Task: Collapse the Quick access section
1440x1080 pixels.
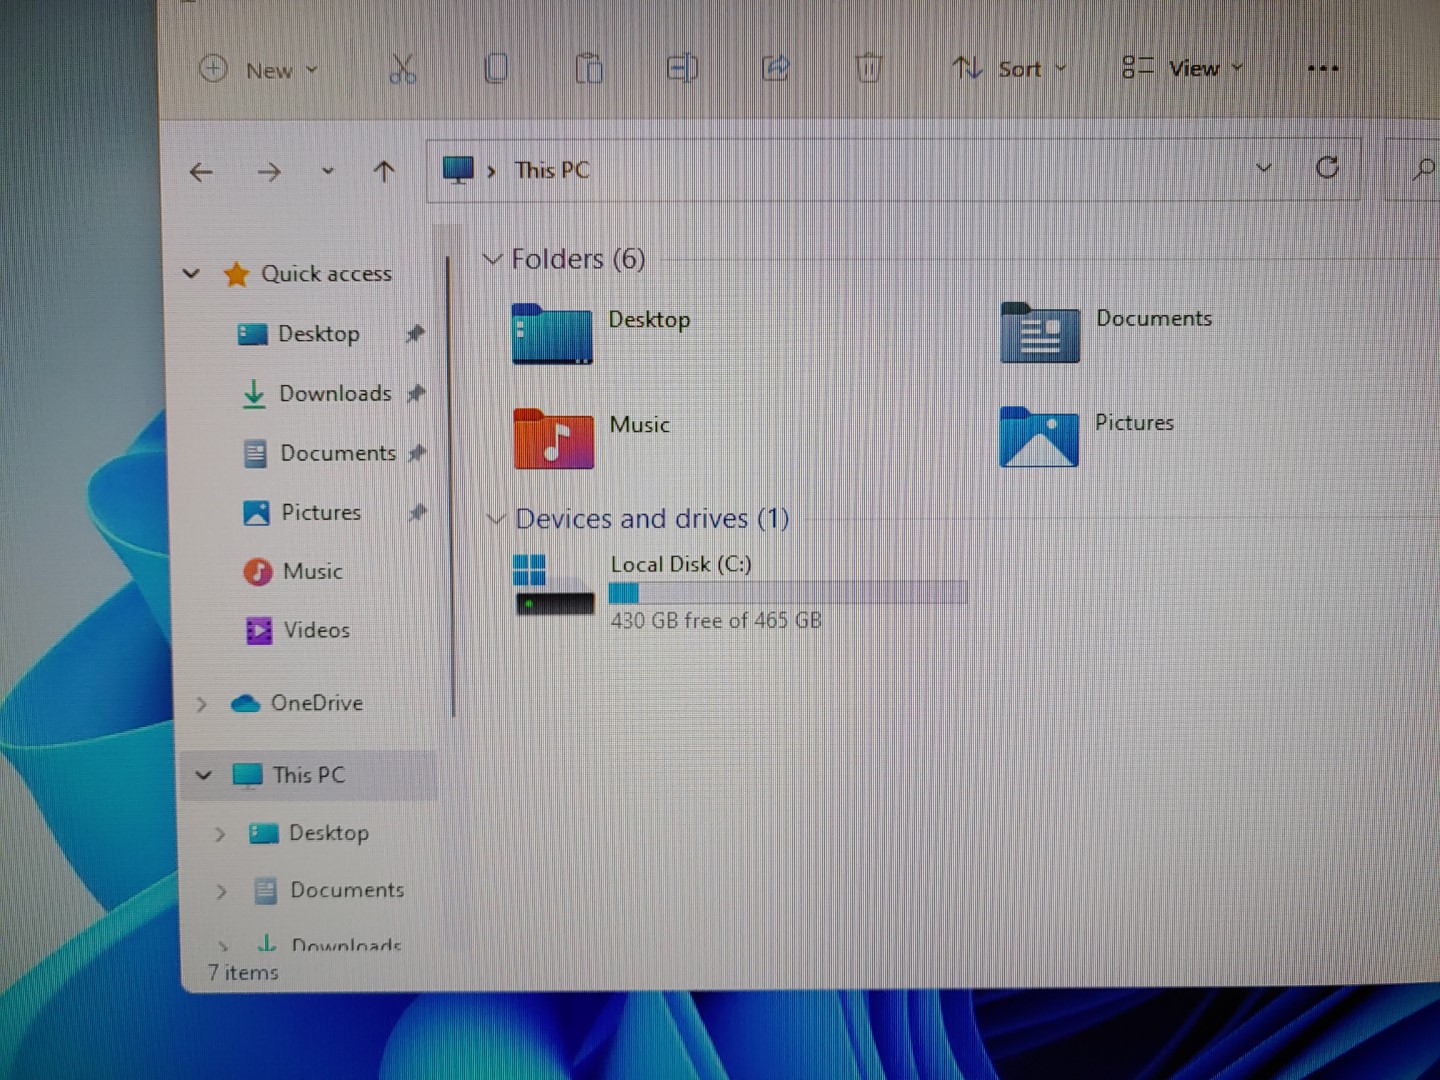Action: point(192,273)
